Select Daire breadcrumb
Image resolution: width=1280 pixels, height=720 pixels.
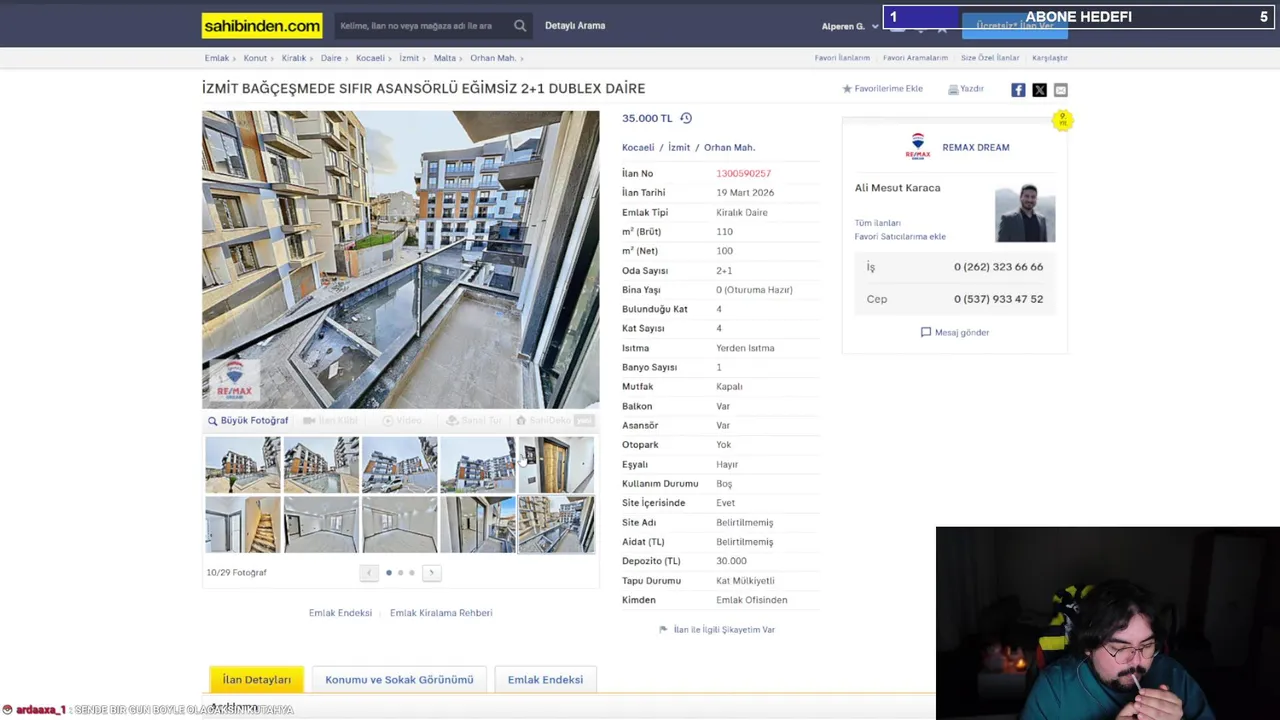(x=331, y=58)
